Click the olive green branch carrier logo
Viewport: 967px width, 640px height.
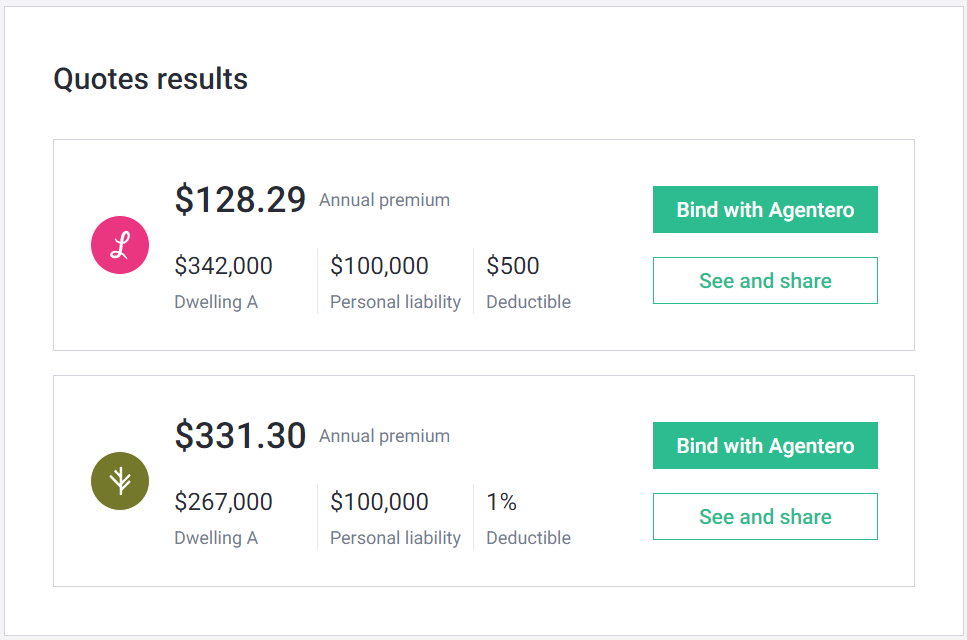click(120, 481)
